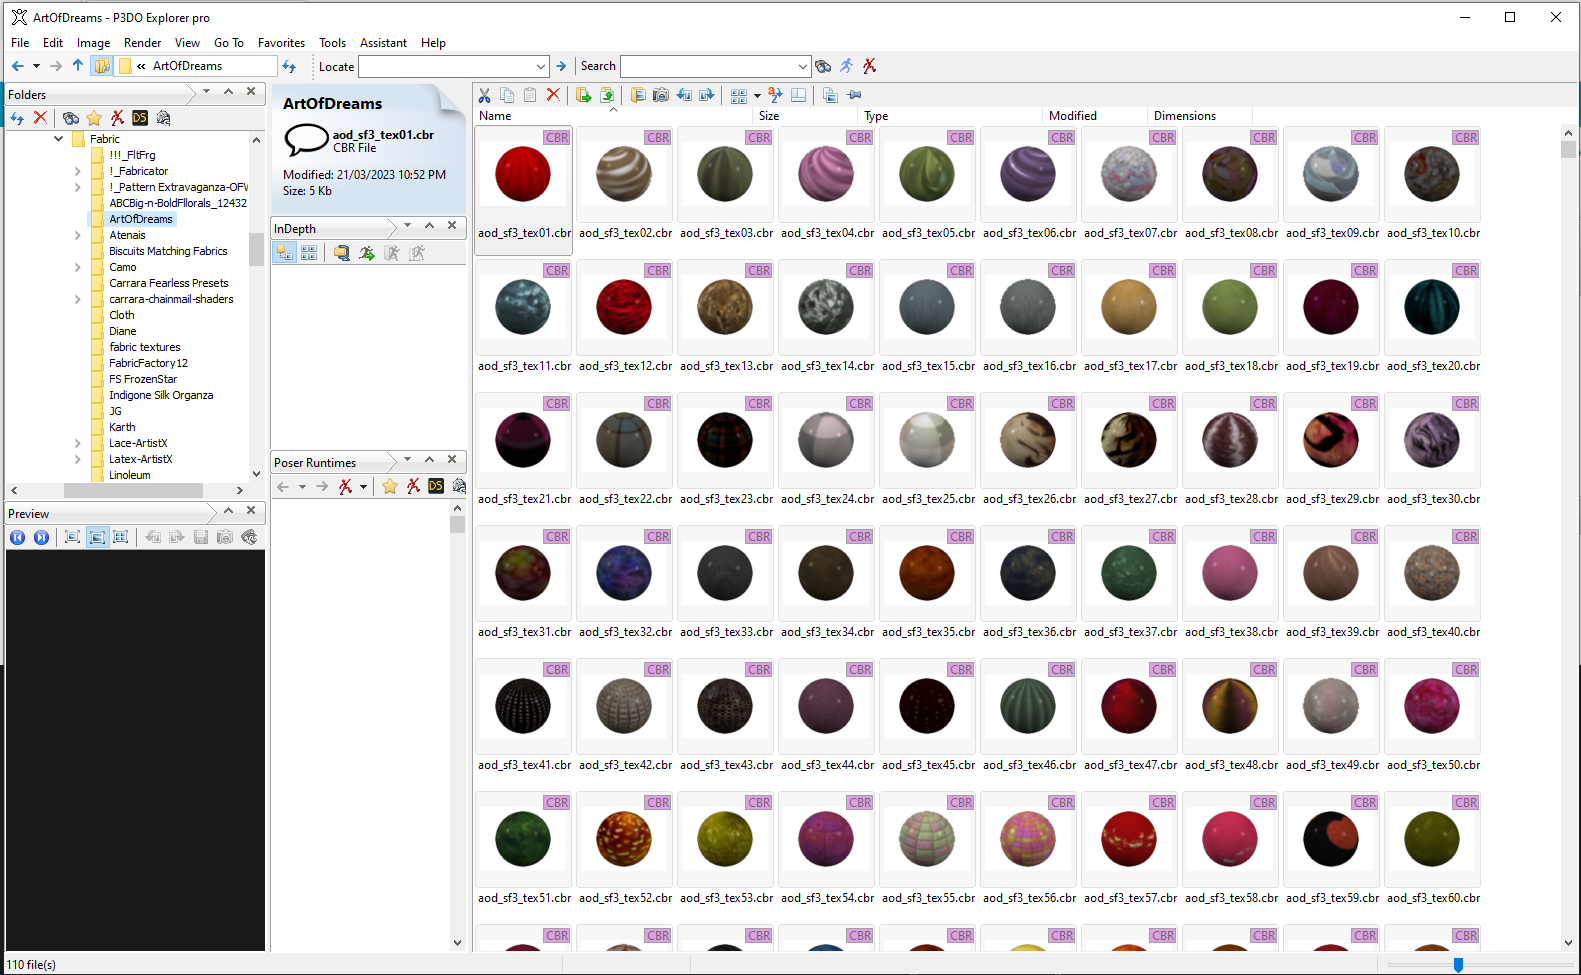Click the vertical scrollbar thumb of the file list
This screenshot has width=1581, height=975.
pos(1568,150)
